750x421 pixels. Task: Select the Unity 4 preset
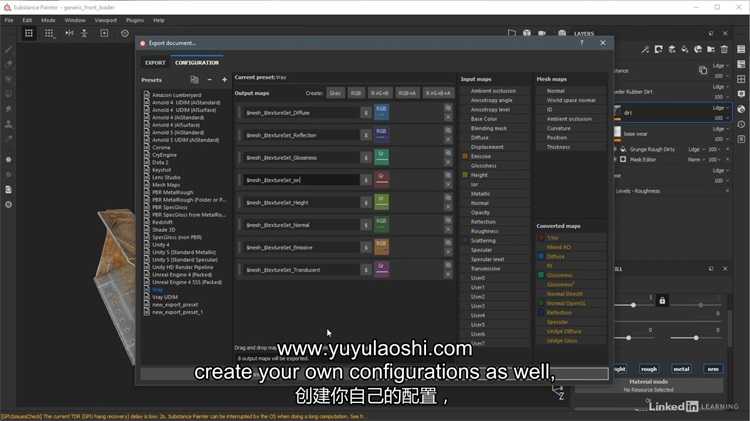tap(161, 244)
